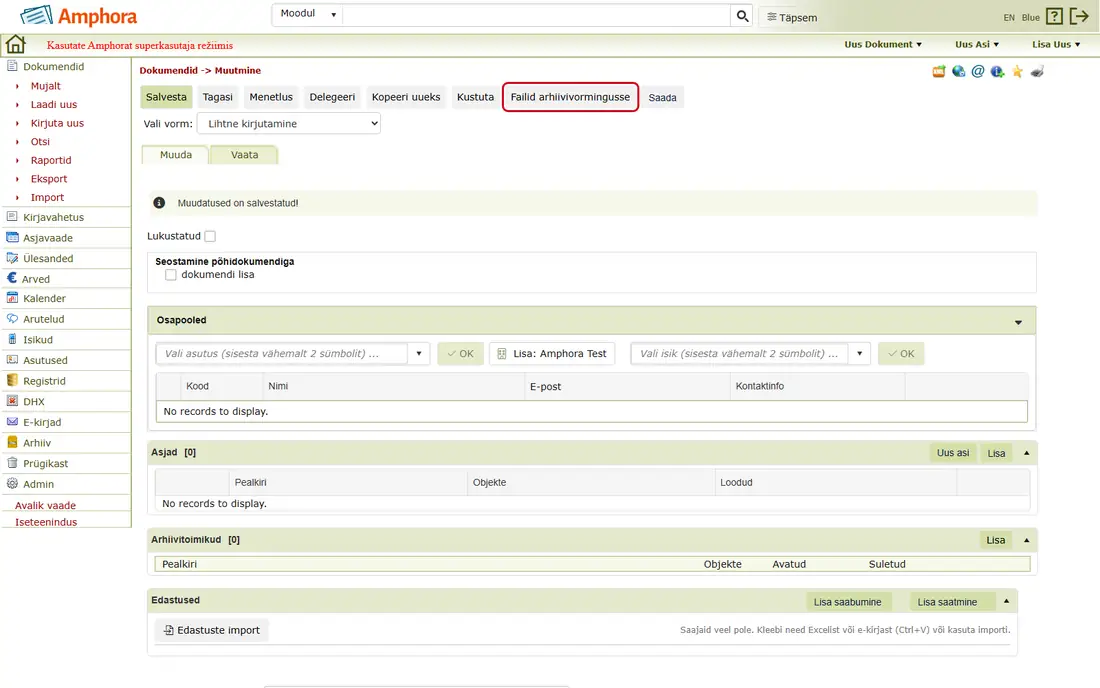Open the 'Vali asutus' combo arrow
The width and height of the screenshot is (1100, 688).
click(419, 353)
